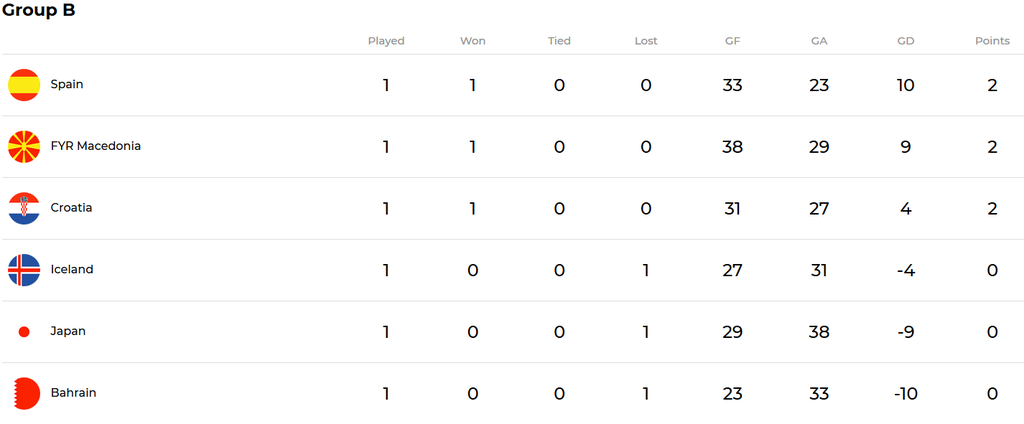Click the Spain flag icon
The width and height of the screenshot is (1024, 424).
pos(24,85)
